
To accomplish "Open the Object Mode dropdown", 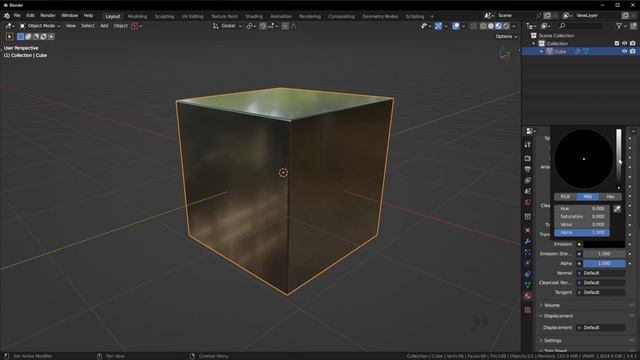I will pos(40,26).
